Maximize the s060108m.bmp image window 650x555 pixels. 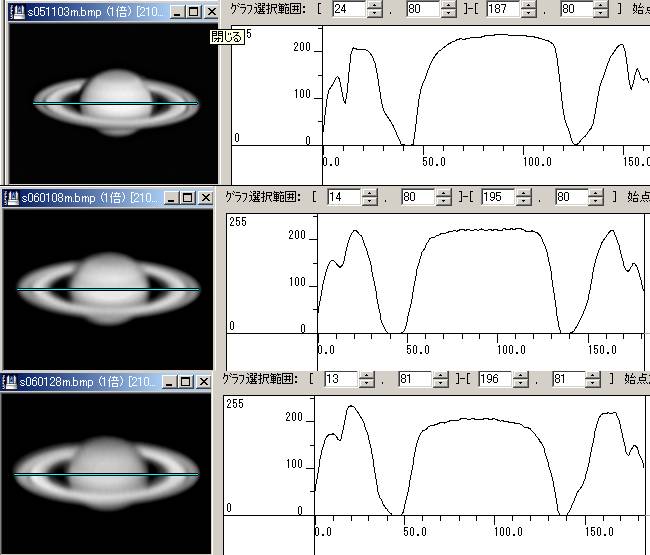(x=188, y=198)
